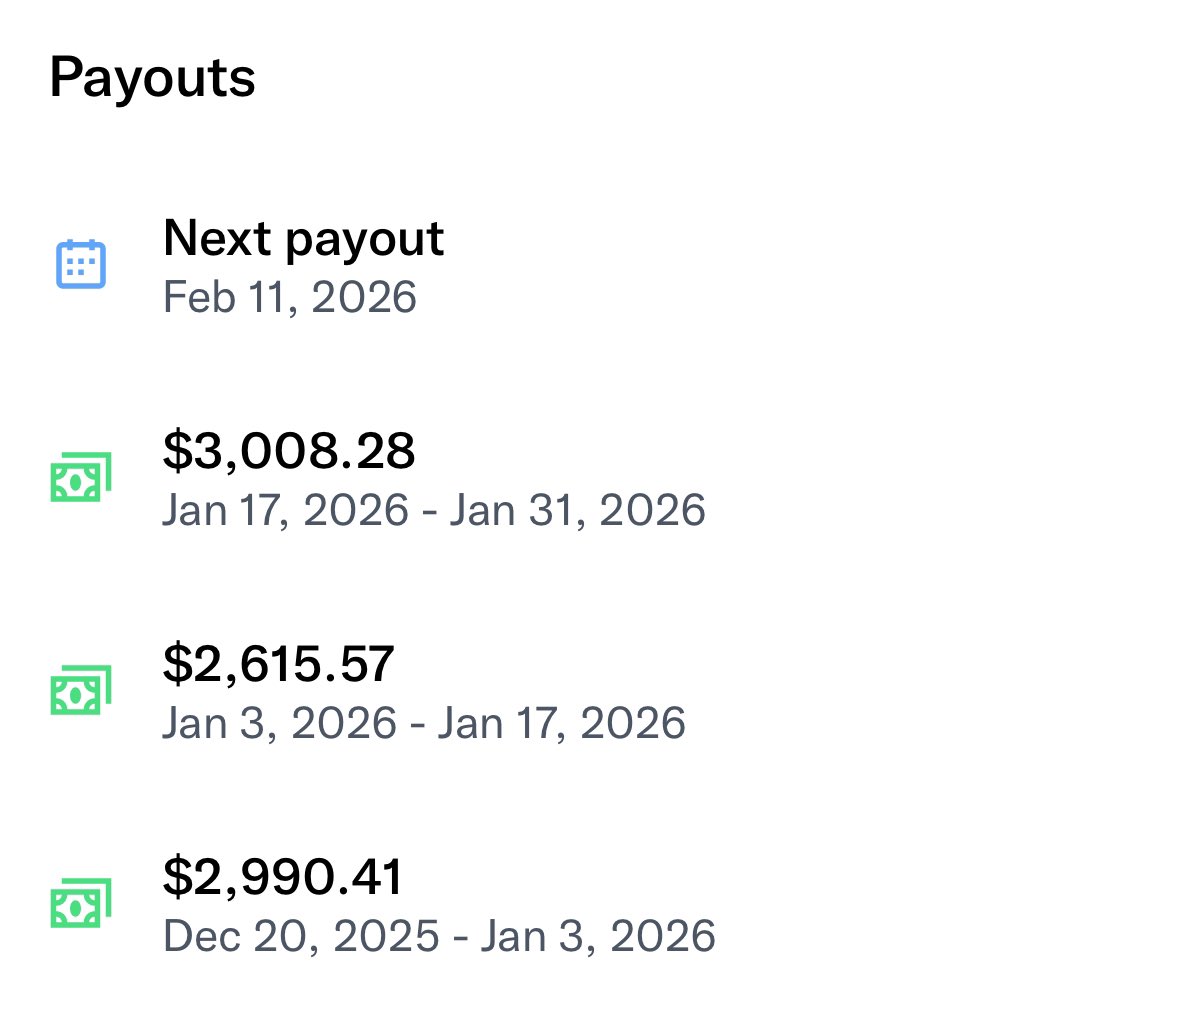Select the Payouts heading

tap(152, 78)
